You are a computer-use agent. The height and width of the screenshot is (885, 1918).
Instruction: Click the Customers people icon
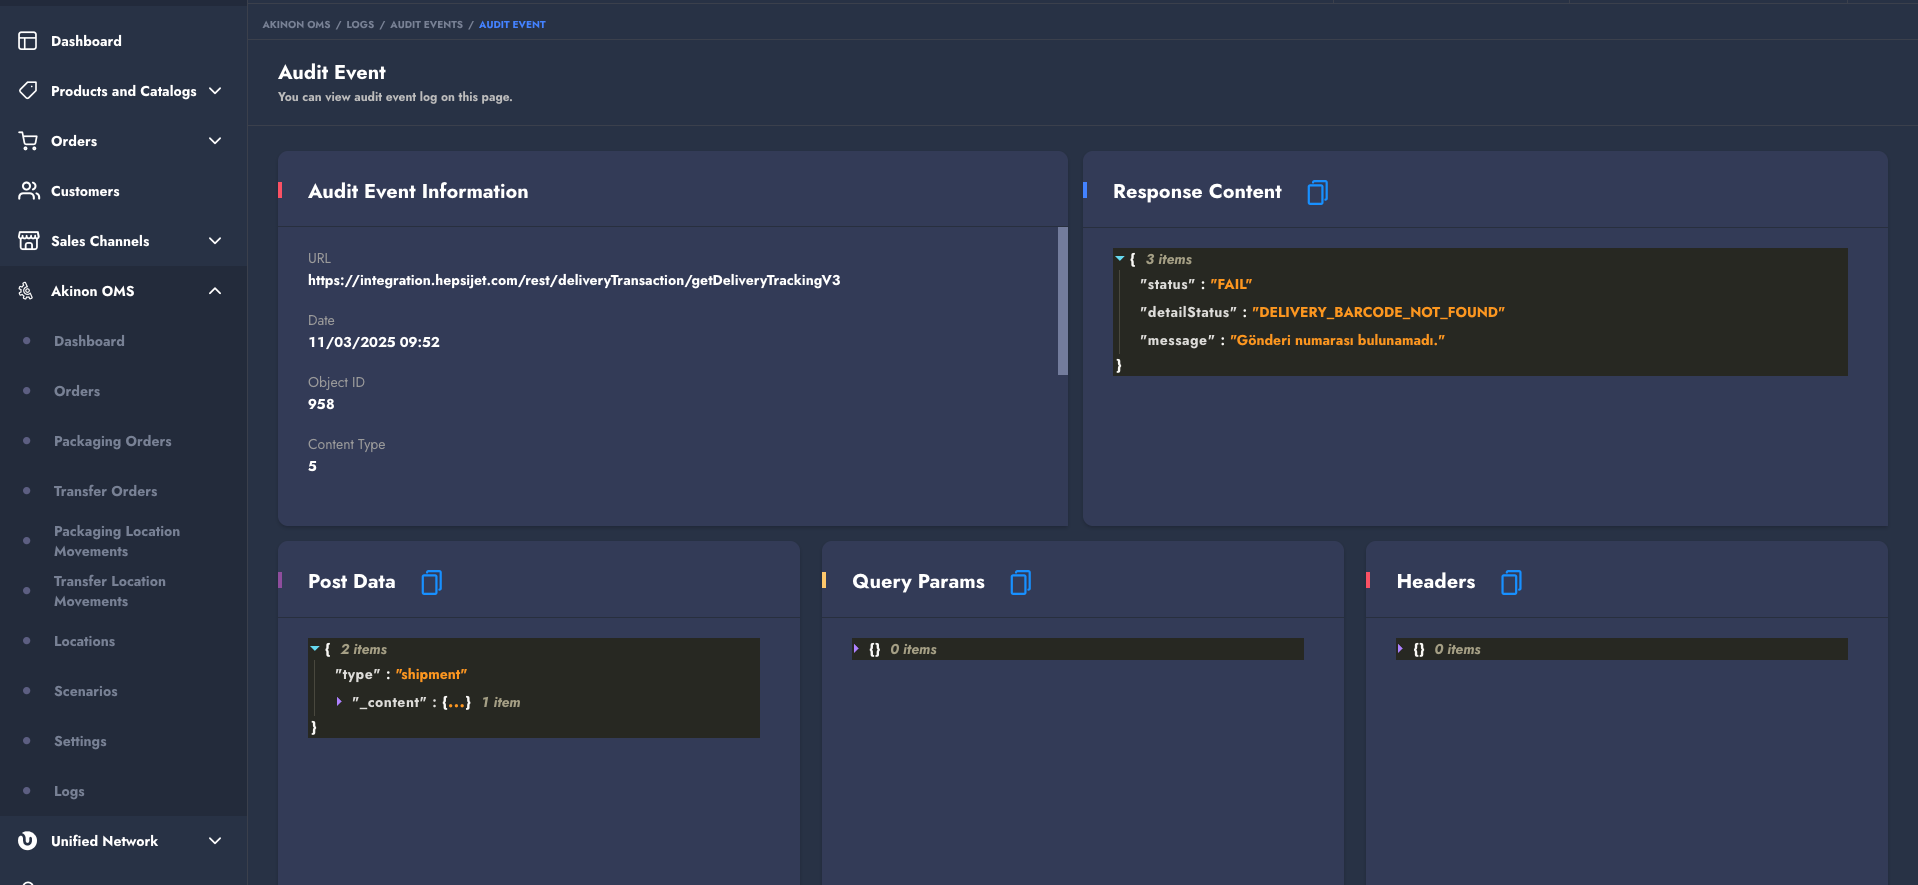(28, 191)
